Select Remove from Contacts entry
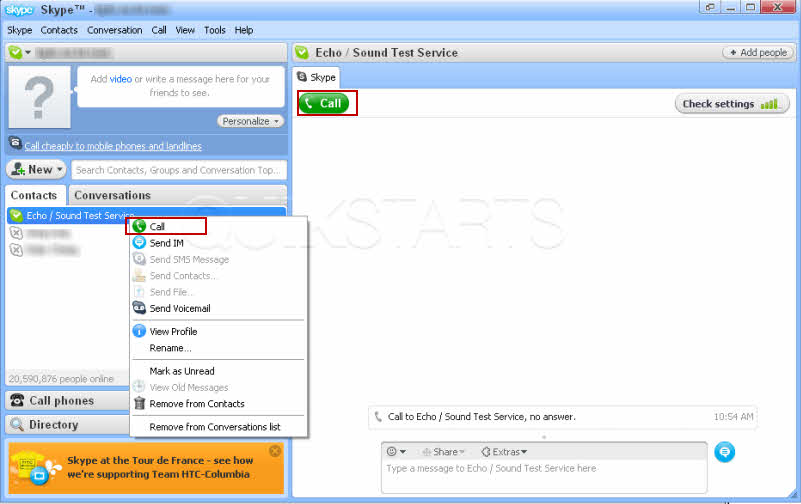Viewport: 801px width, 504px height. pyautogui.click(x=197, y=403)
